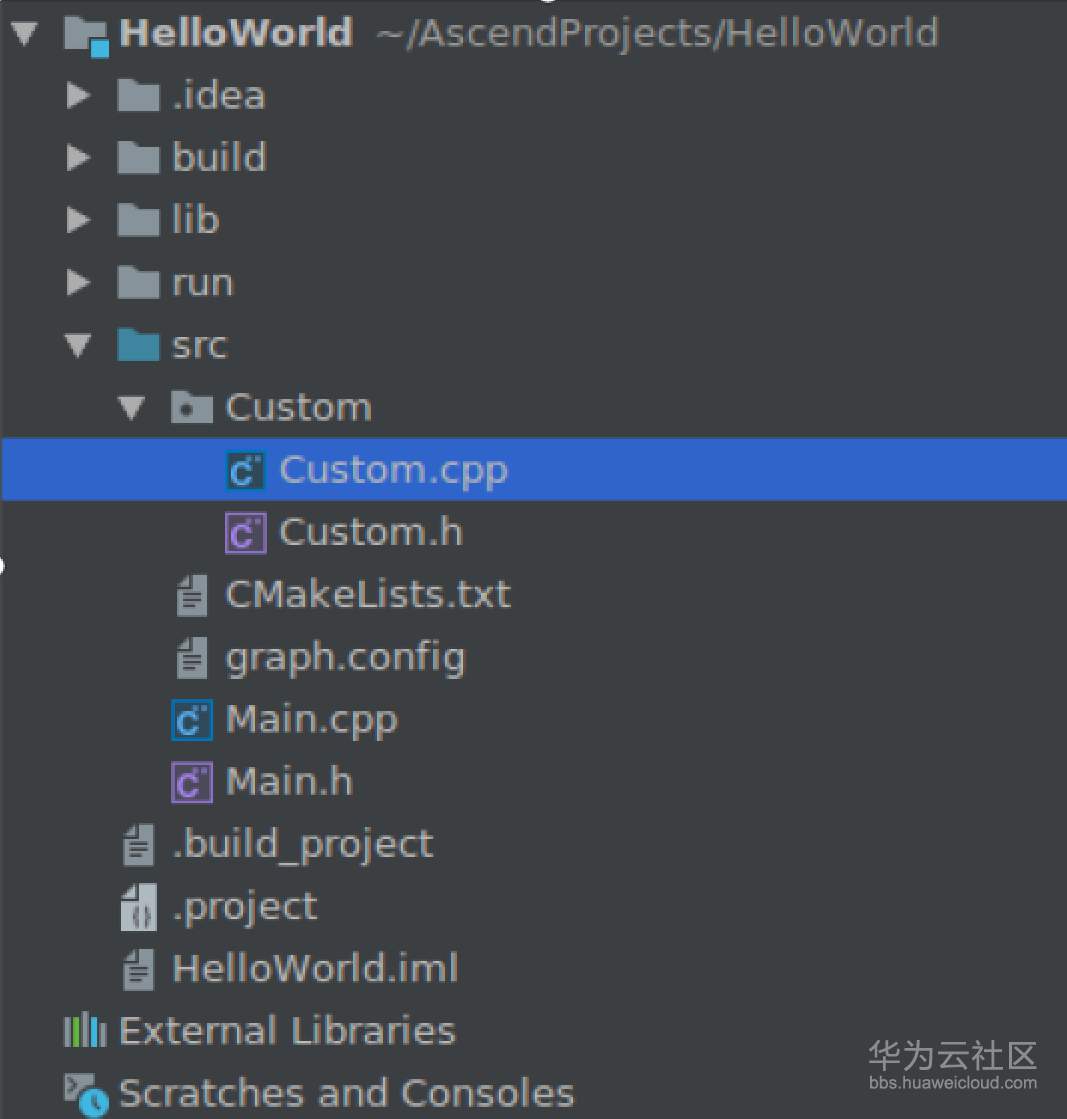
Task: Click the Main.cpp C++ file icon
Action: (x=192, y=720)
